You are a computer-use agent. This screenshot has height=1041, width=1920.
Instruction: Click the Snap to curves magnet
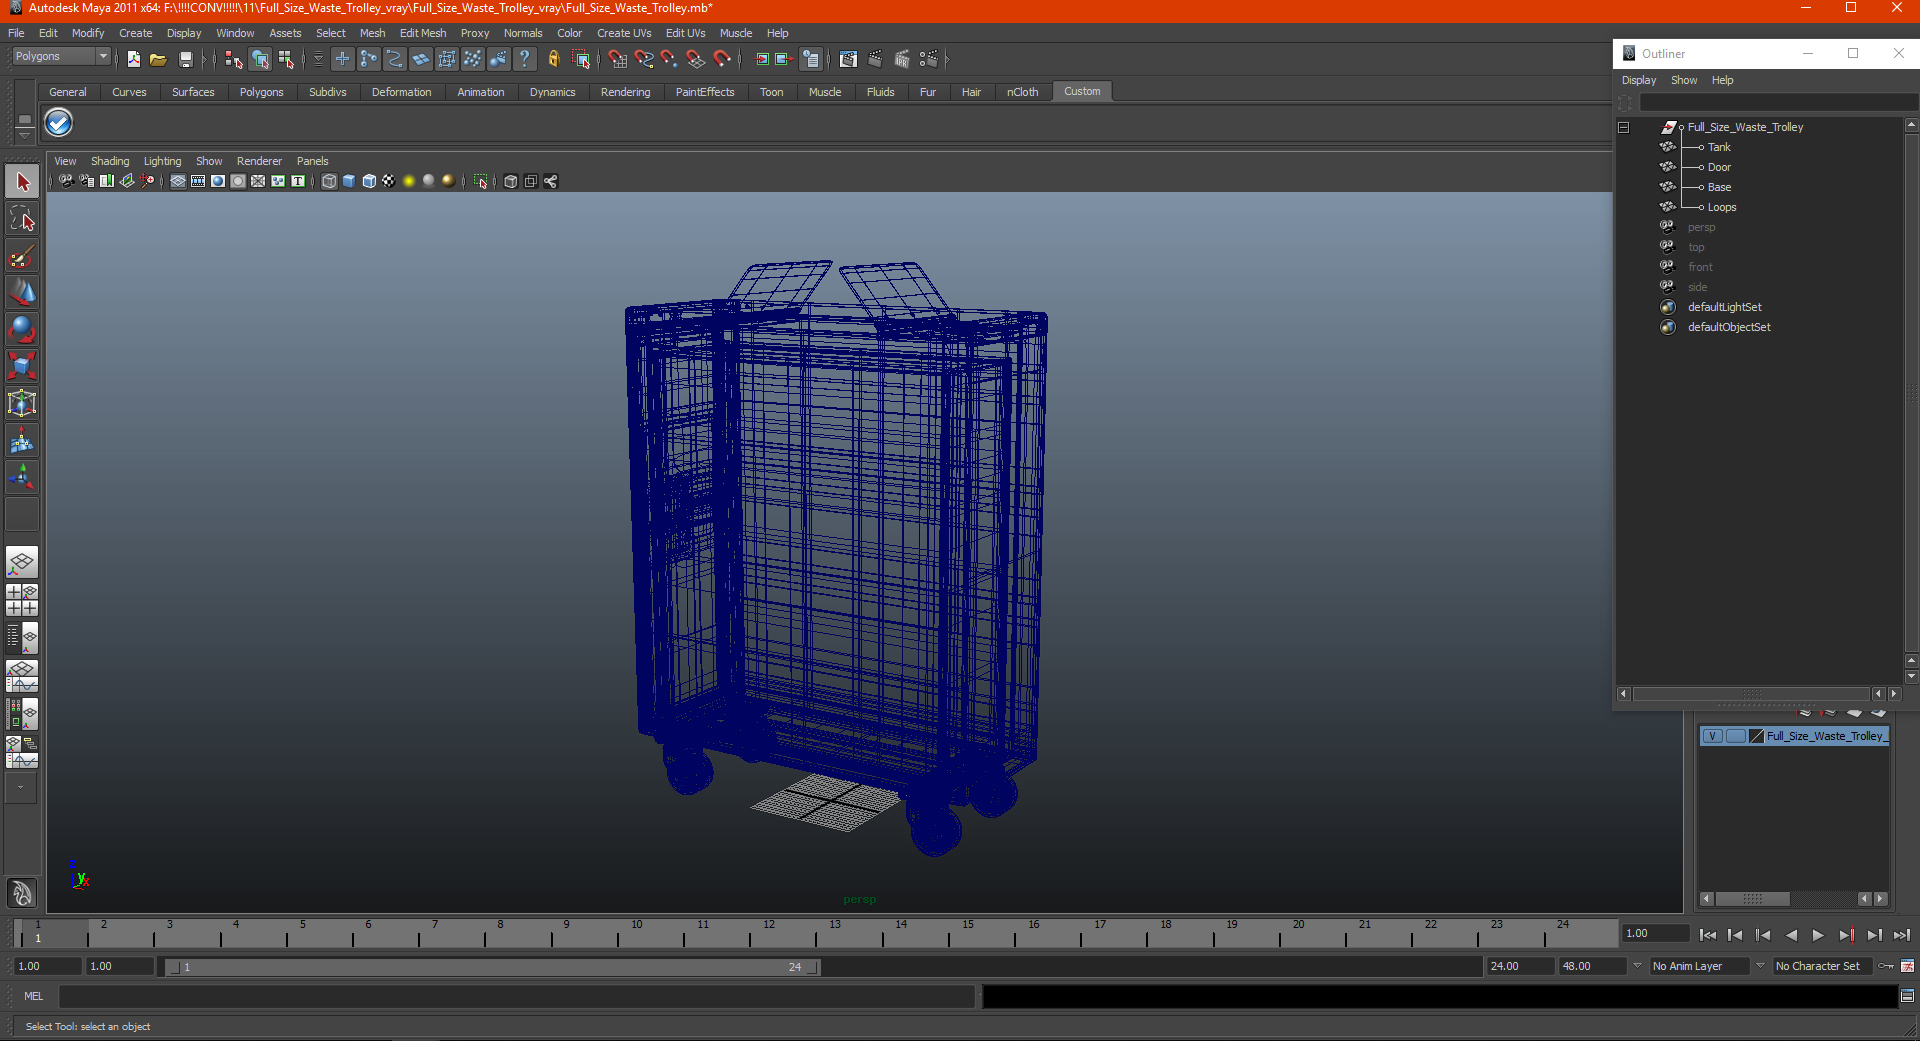643,60
